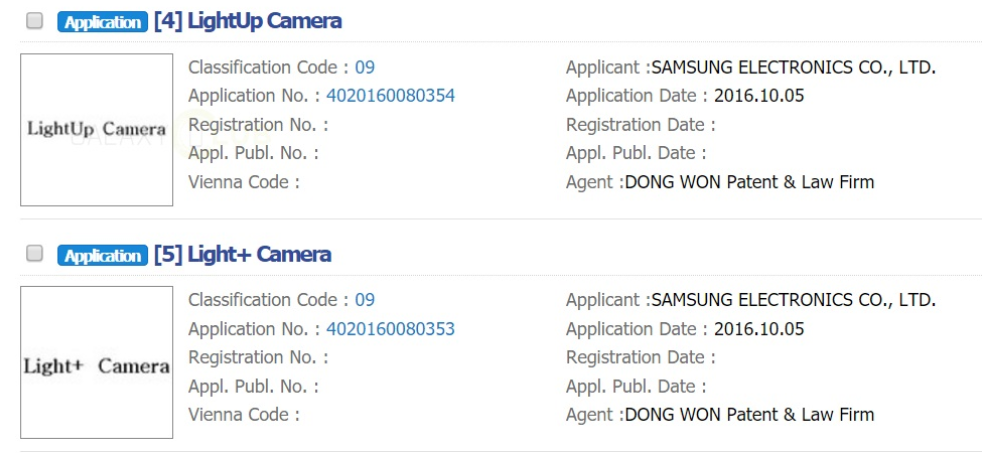Image resolution: width=982 pixels, height=467 pixels.
Task: Click the DONG WON agent name in entry [5]
Action: pos(749,415)
